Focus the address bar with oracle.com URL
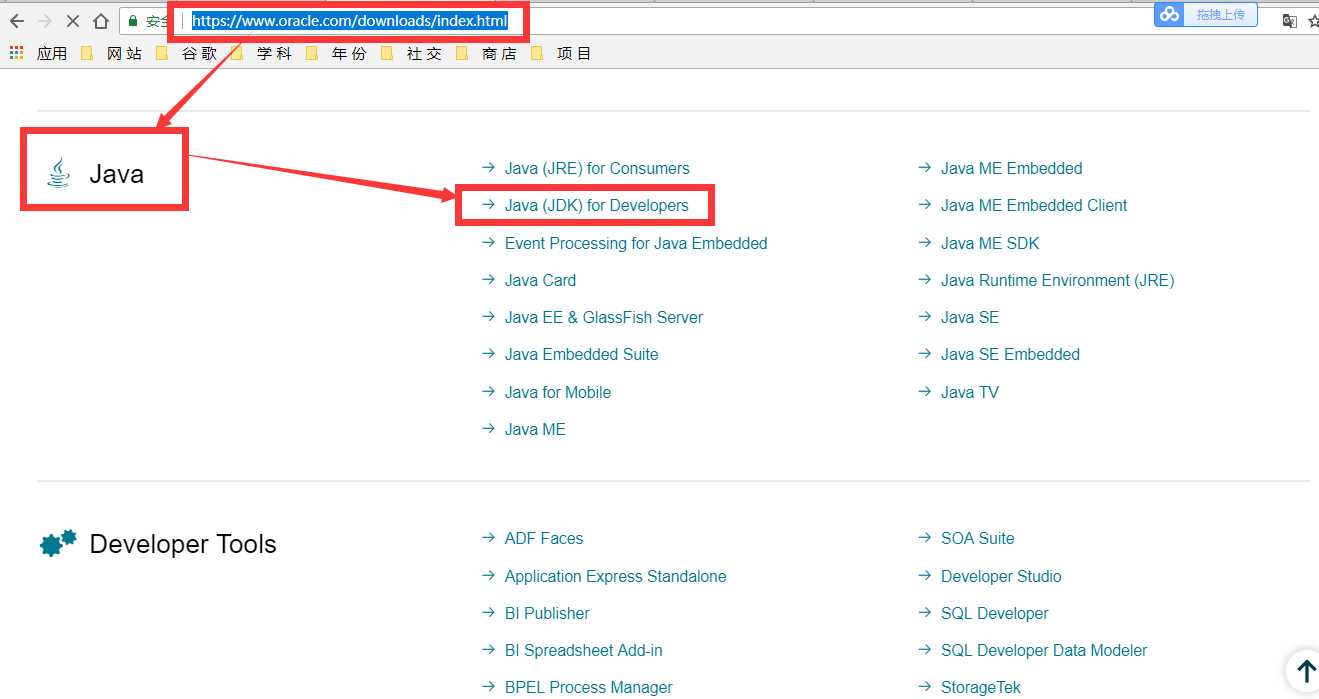This screenshot has height=699, width=1319. coord(350,20)
